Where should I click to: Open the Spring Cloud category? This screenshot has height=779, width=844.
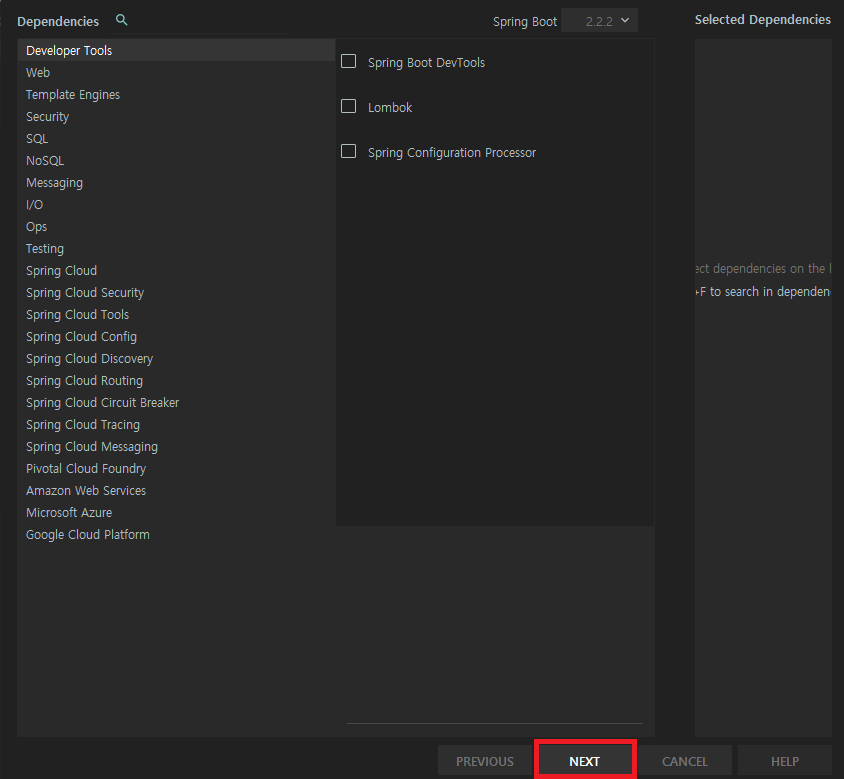click(177, 270)
